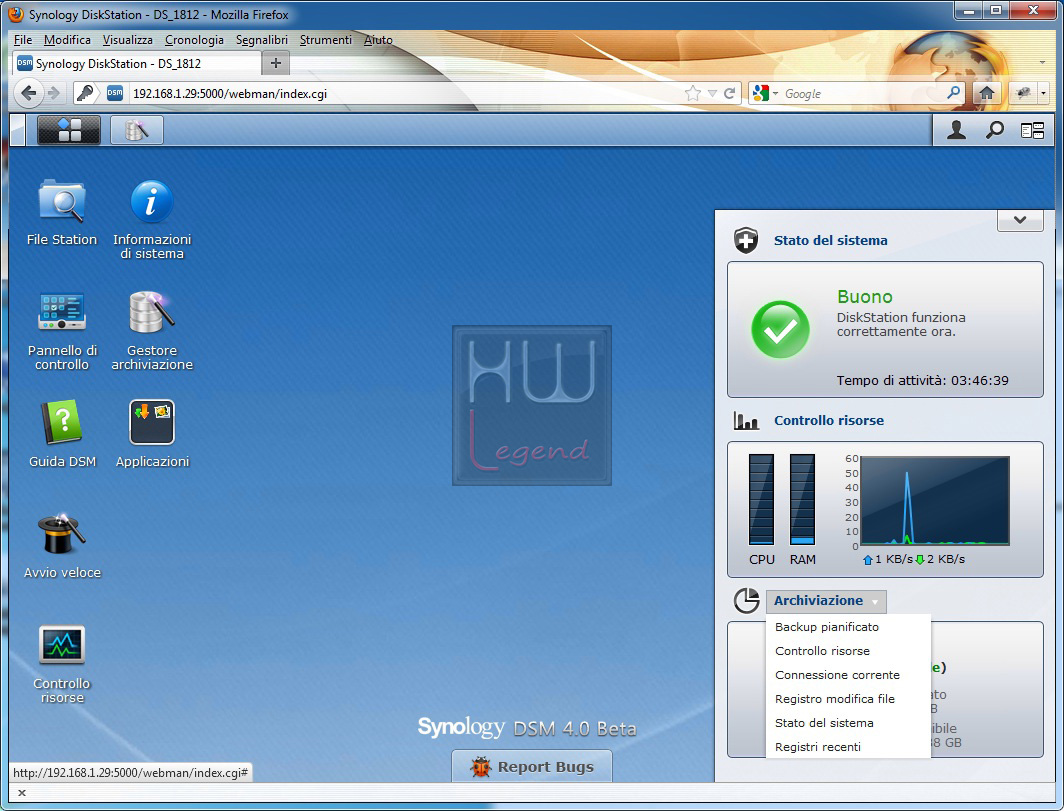Screen dimensions: 1064x811
Task: Open the URL history dropdown arrow
Action: [x=712, y=93]
